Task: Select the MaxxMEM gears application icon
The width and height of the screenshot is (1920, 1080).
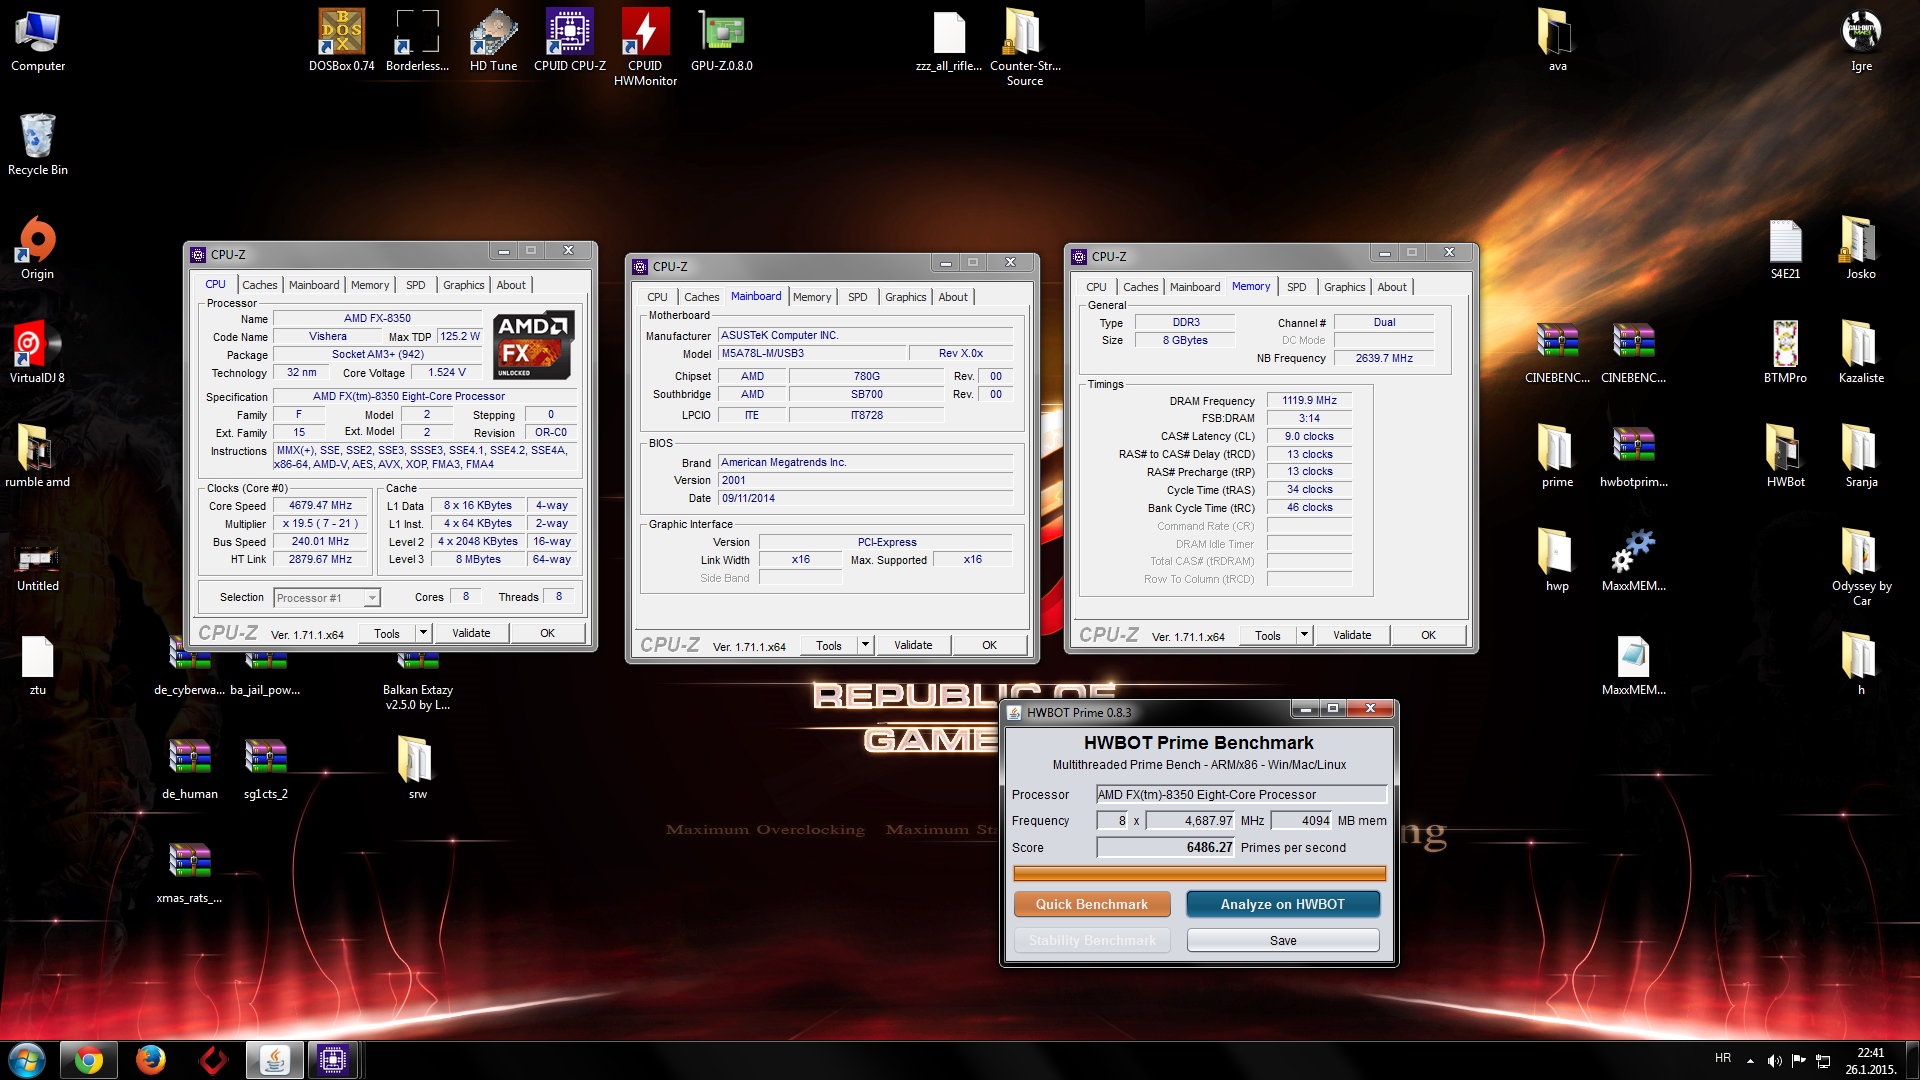Action: pyautogui.click(x=1633, y=560)
